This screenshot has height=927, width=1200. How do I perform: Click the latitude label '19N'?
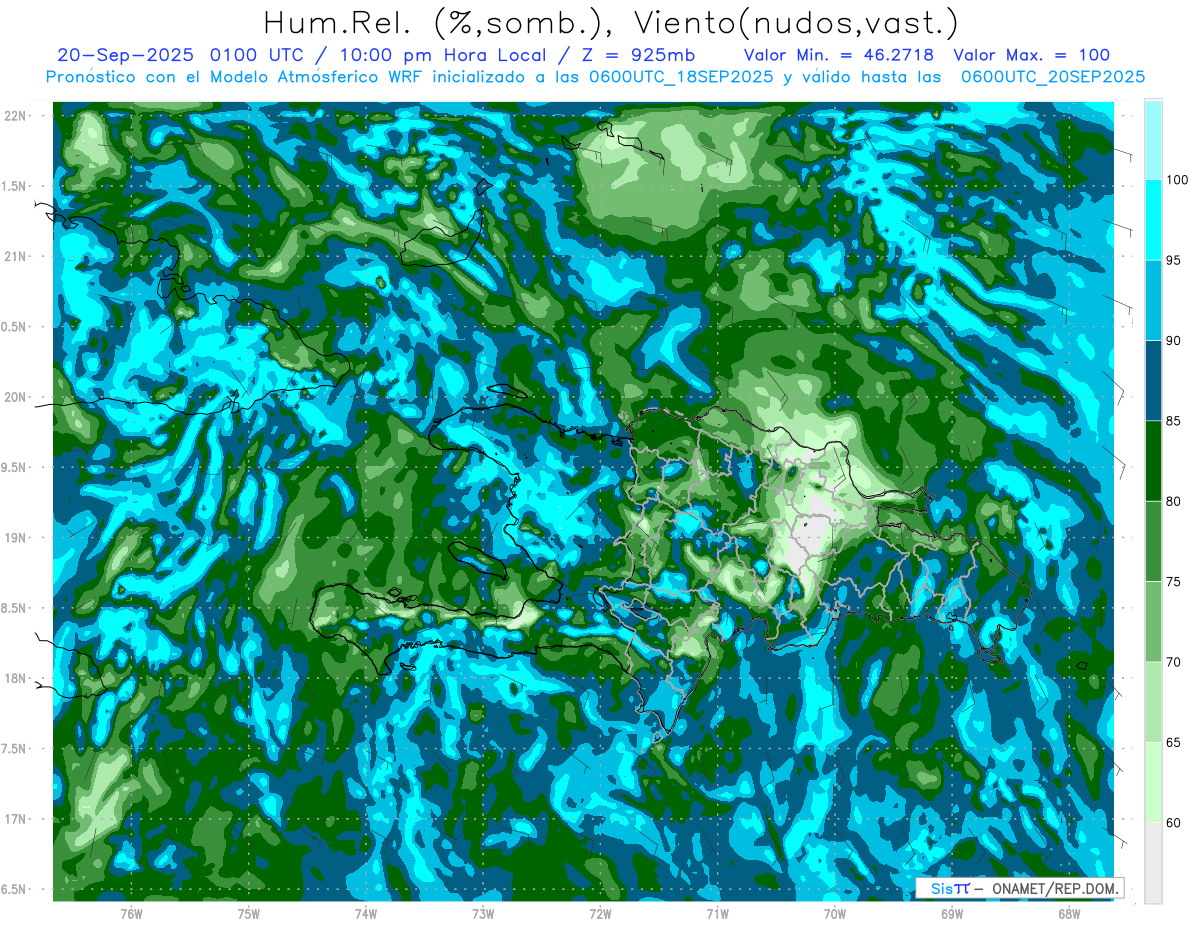16,538
